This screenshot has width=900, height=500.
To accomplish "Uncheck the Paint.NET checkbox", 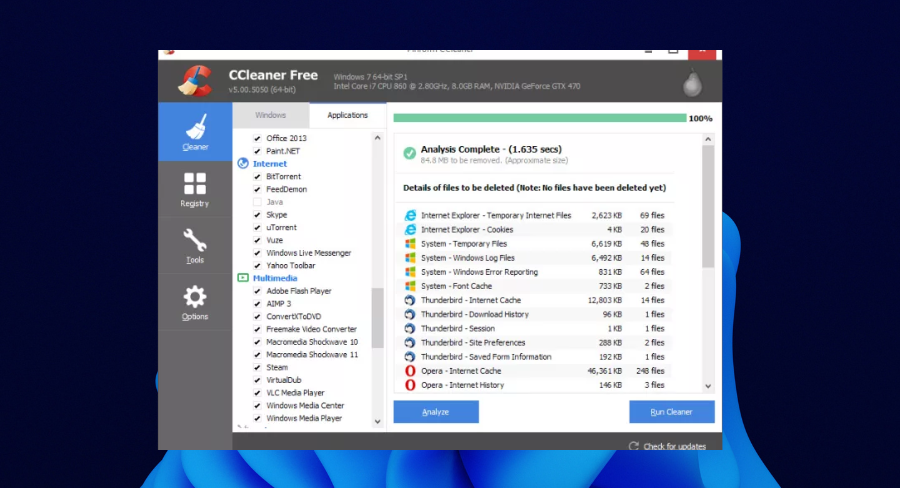I will (257, 151).
